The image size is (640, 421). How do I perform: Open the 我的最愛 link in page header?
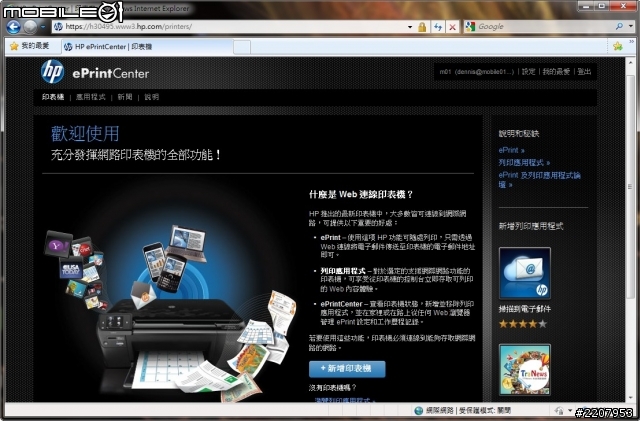pos(556,71)
